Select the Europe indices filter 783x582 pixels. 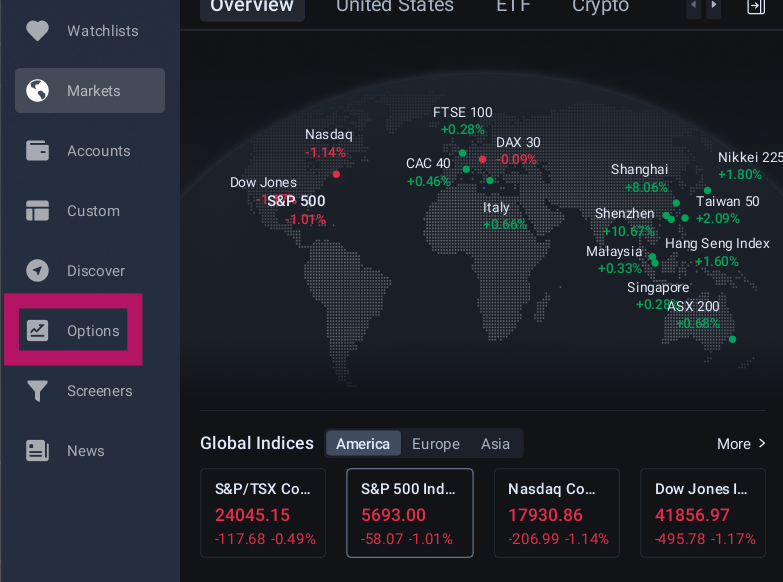click(435, 443)
